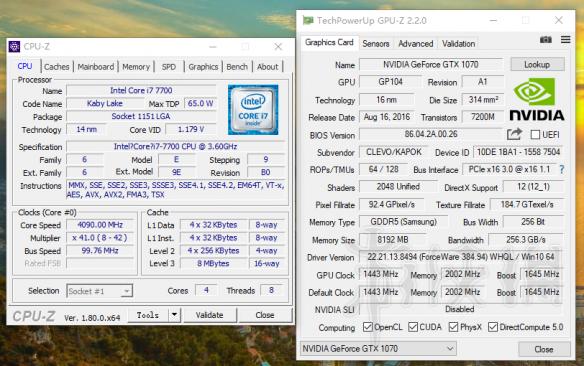Switch to the Sensors tab in GPU-Z

376,44
